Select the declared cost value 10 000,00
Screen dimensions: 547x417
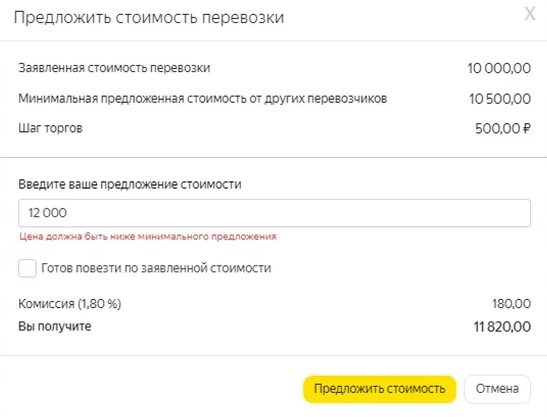coord(499,68)
